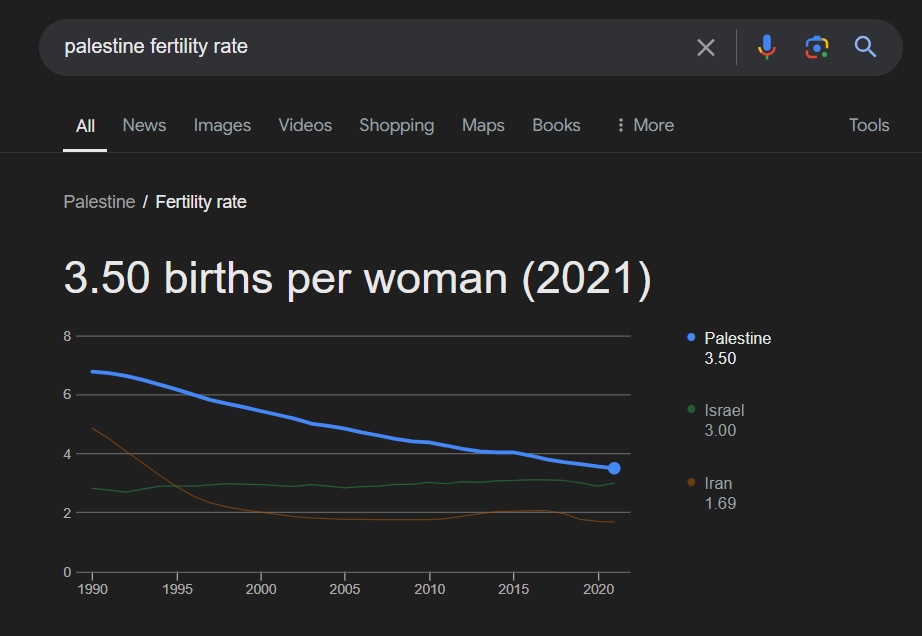Screen dimensions: 922x636
Task: Show Books search results
Action: (556, 125)
